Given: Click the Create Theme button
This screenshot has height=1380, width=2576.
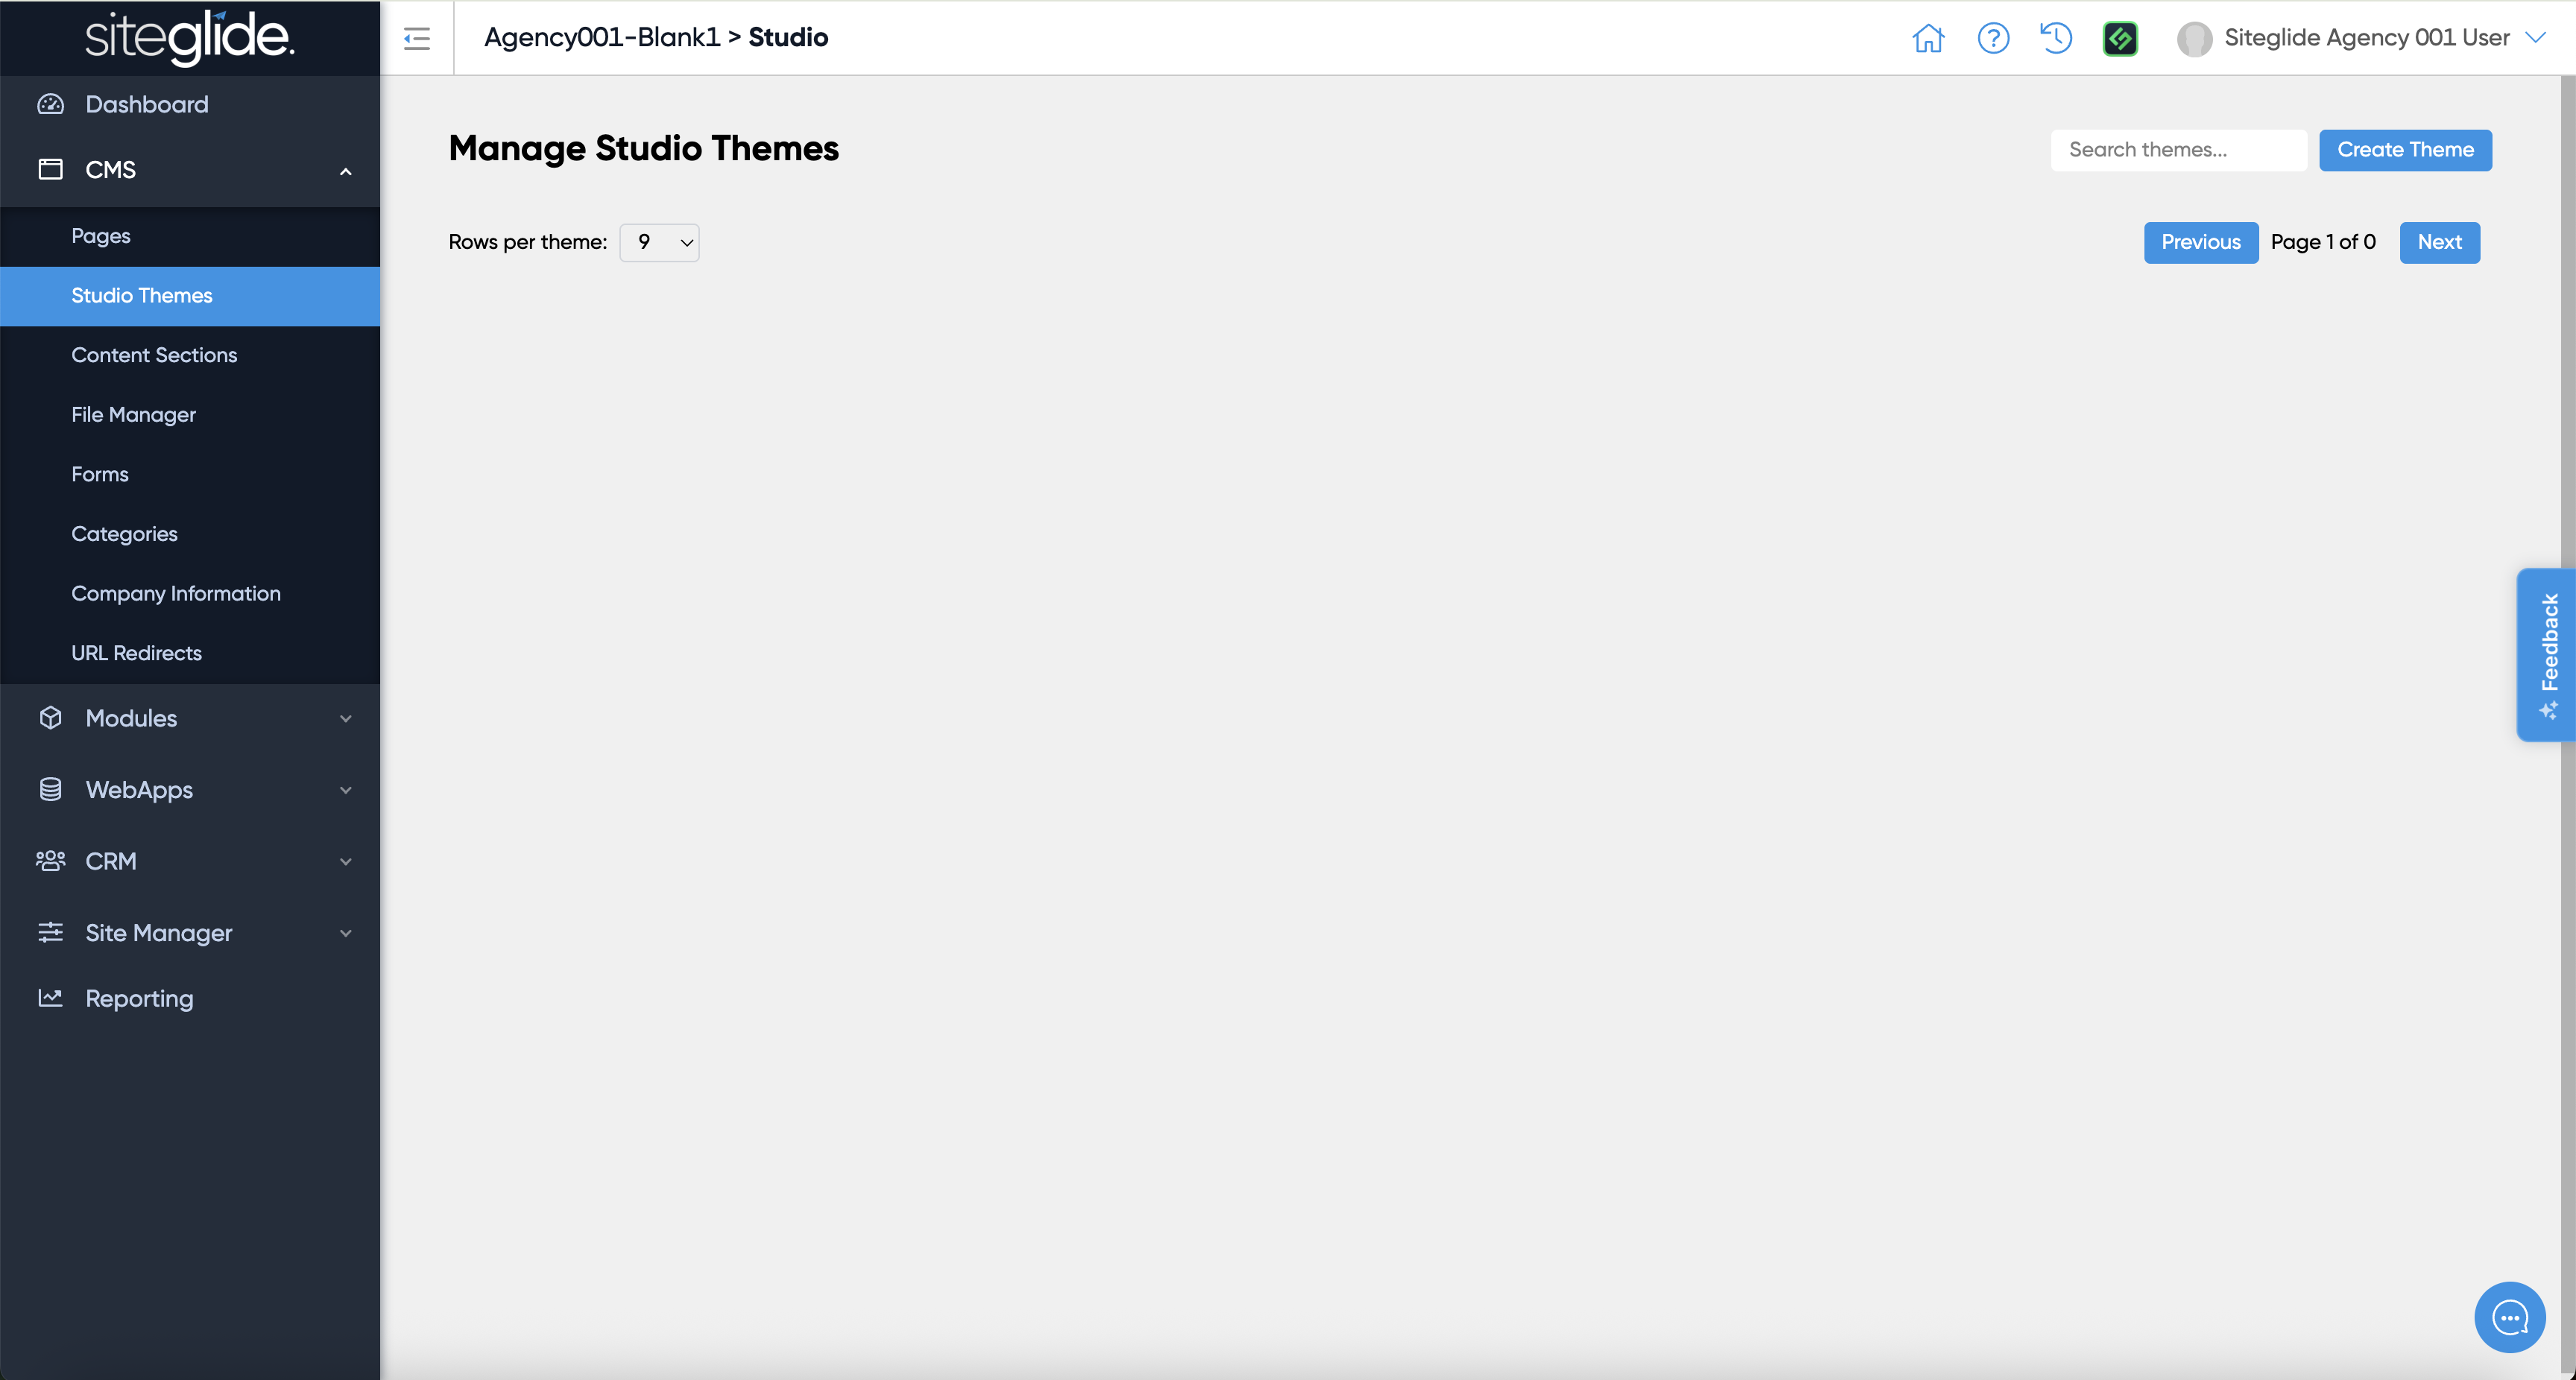Looking at the screenshot, I should tap(2405, 150).
